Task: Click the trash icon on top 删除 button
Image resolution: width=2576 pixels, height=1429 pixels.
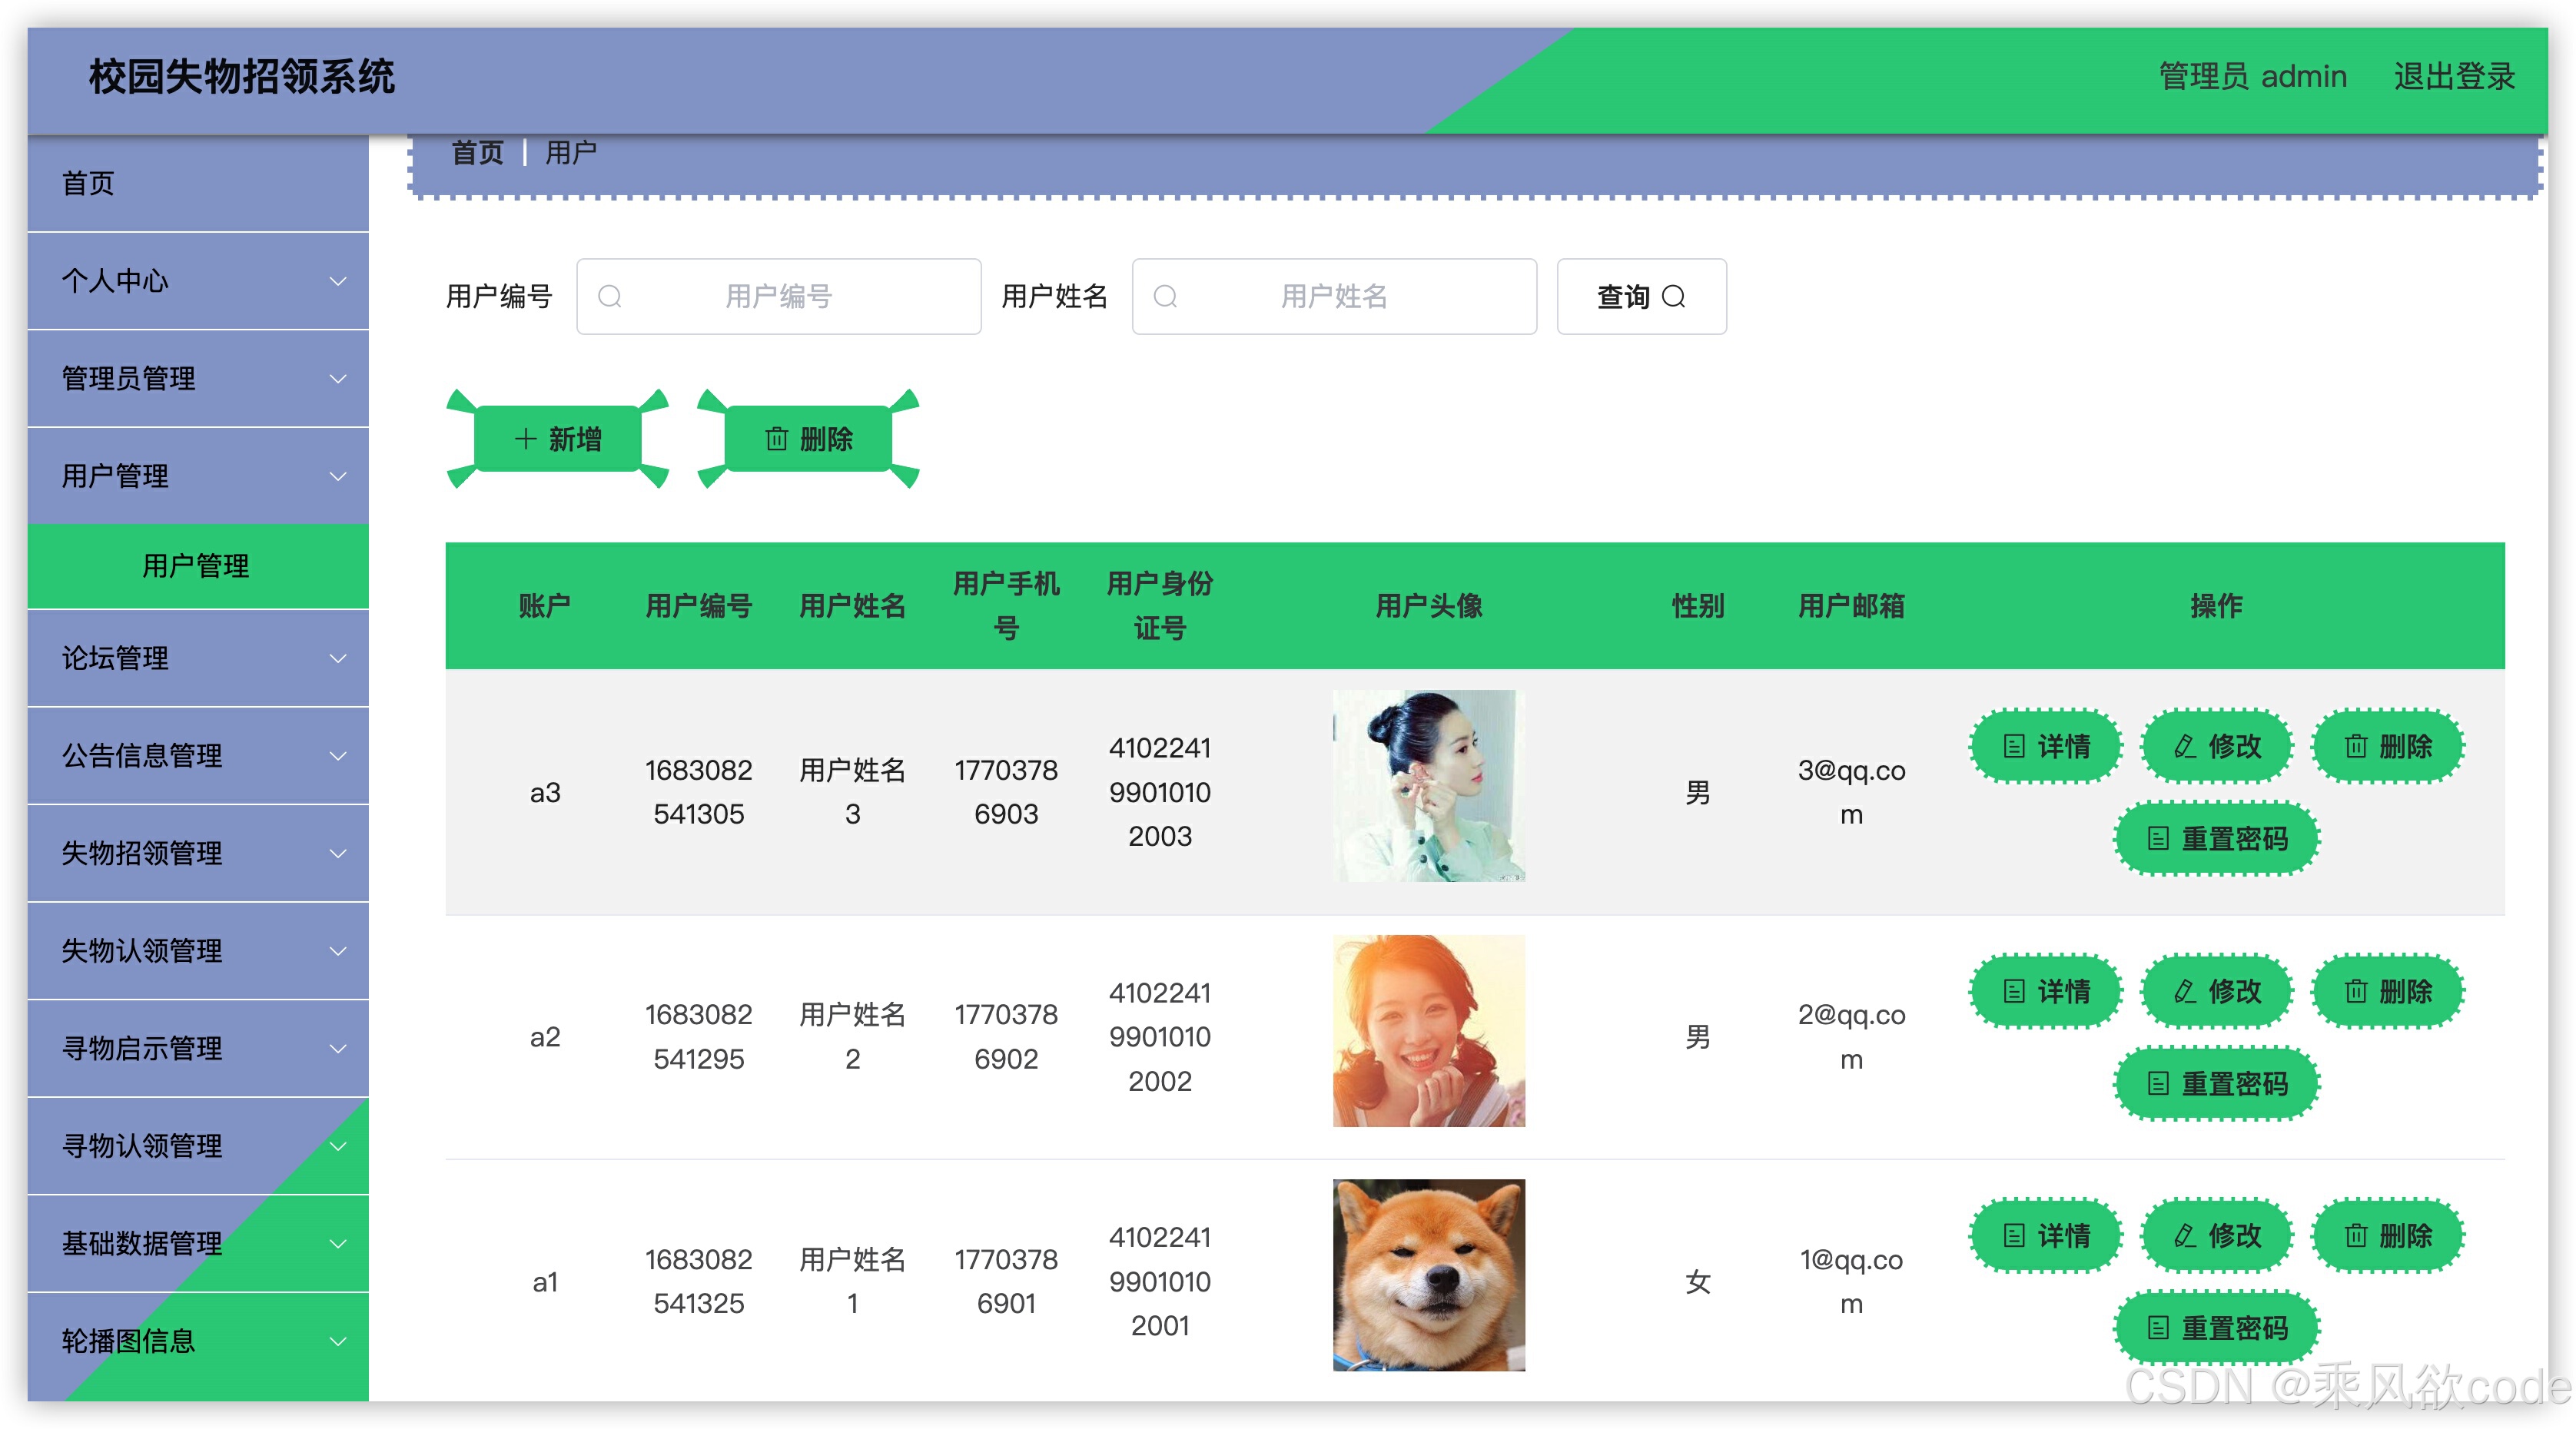Action: (x=777, y=439)
